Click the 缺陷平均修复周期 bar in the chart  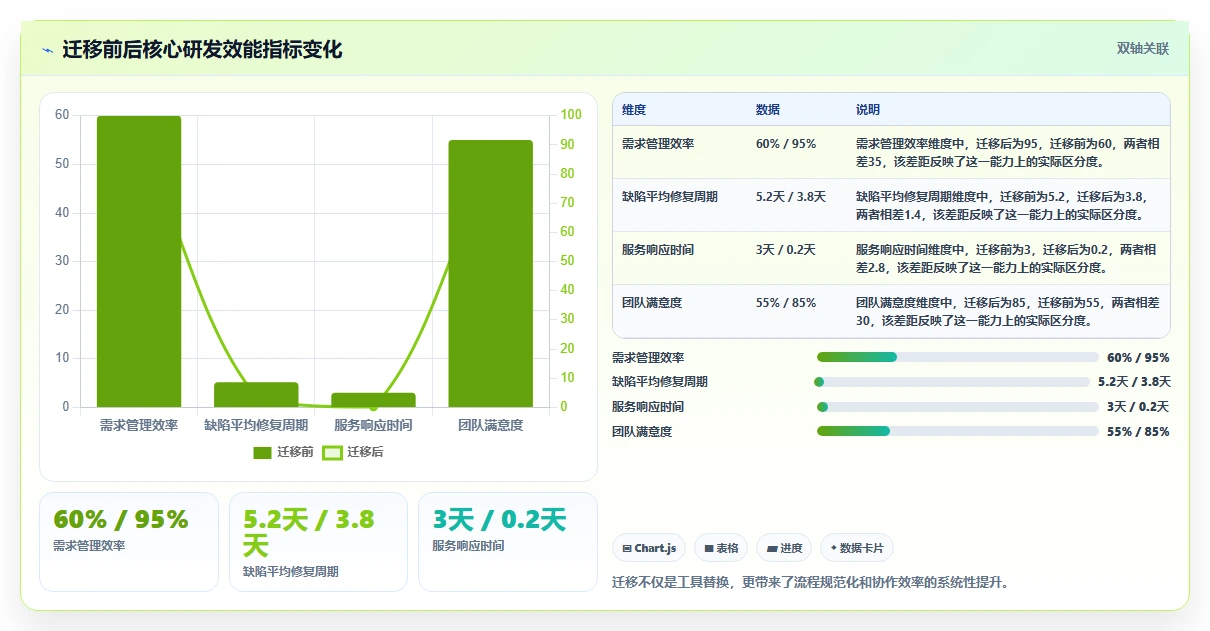[256, 394]
